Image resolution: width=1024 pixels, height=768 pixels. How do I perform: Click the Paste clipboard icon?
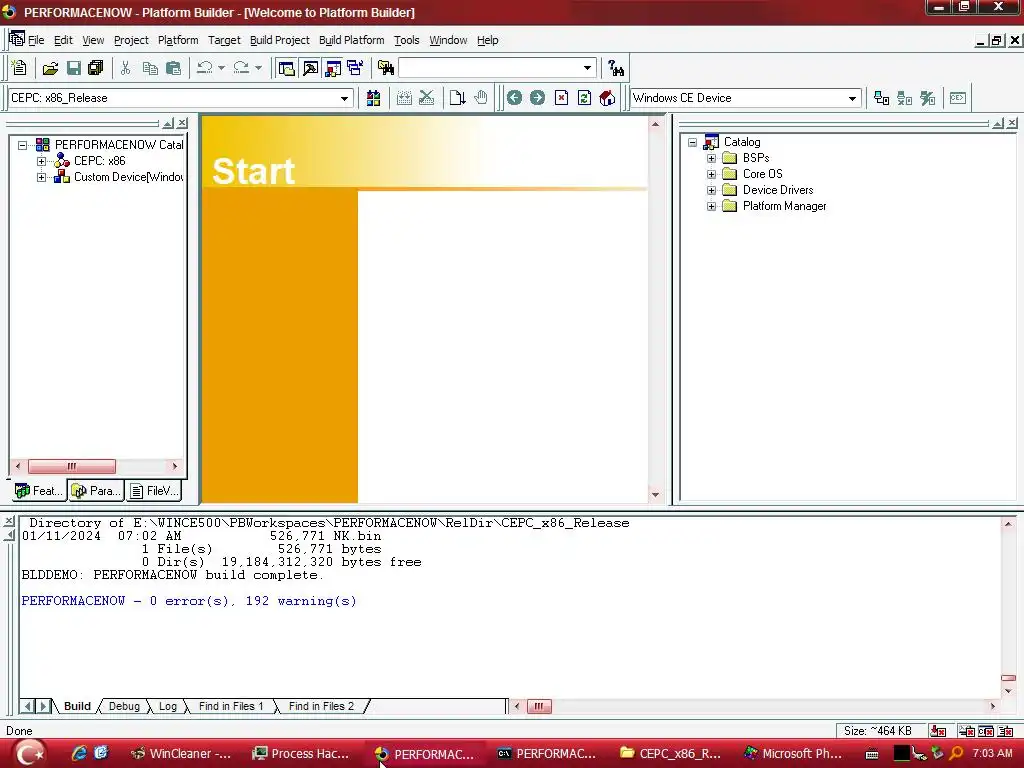[173, 68]
